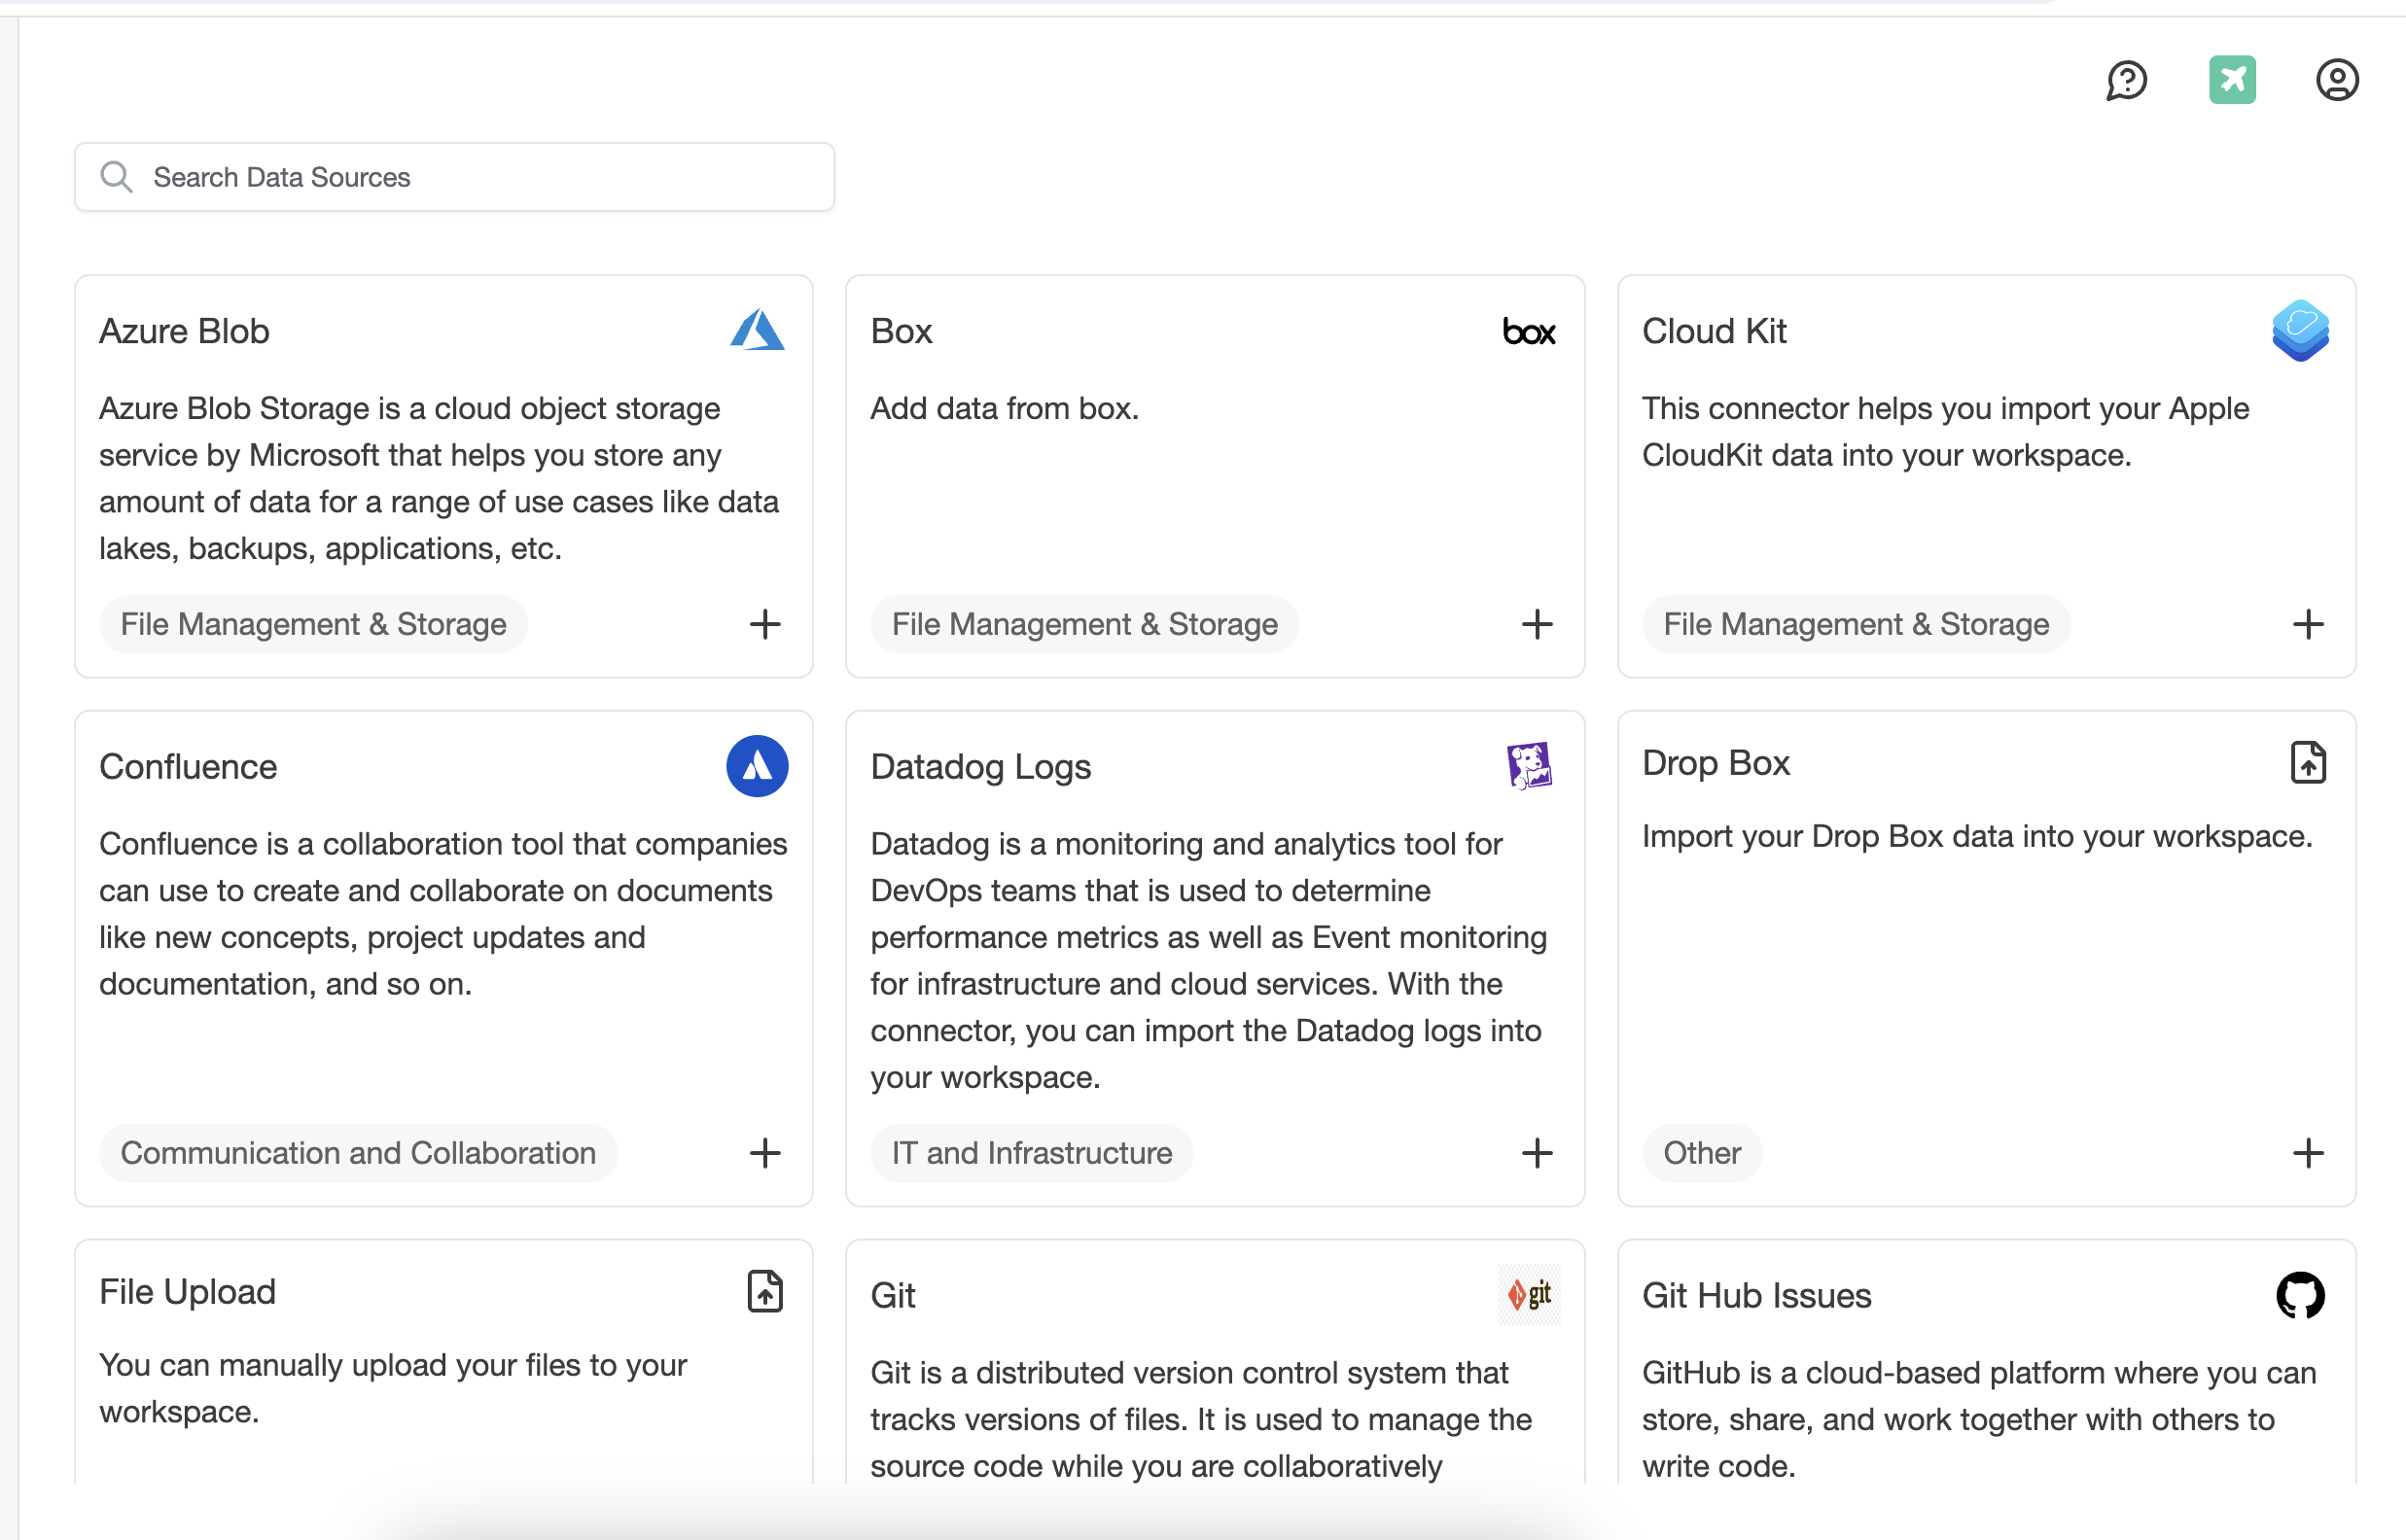2406x1540 pixels.
Task: Add the Confluence data source
Action: (x=765, y=1153)
